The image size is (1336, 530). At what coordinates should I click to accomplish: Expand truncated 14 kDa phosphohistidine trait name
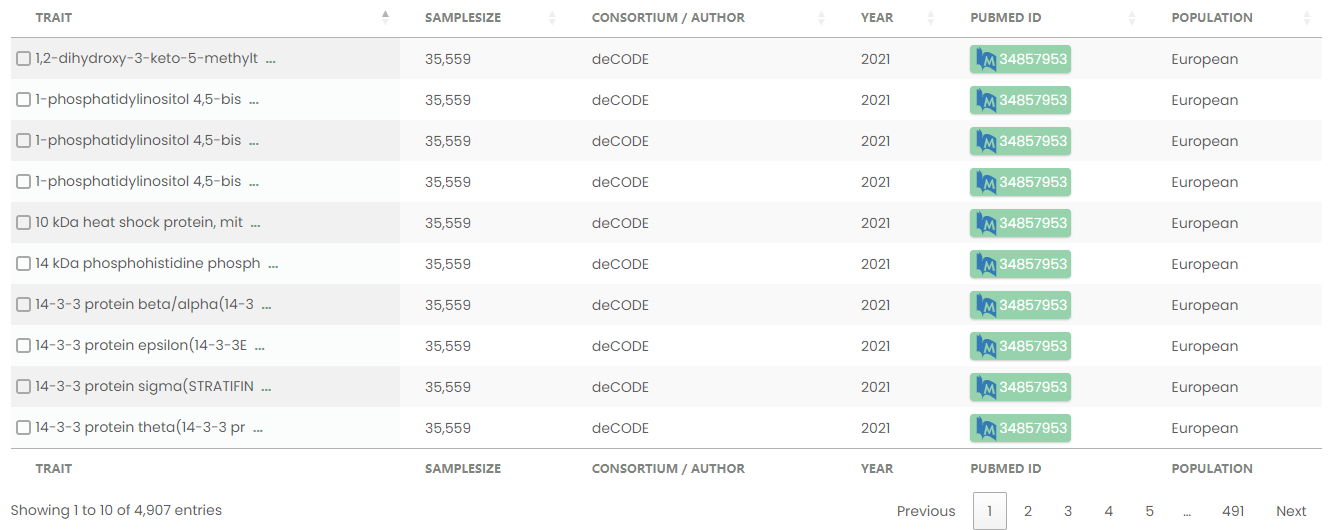point(273,264)
